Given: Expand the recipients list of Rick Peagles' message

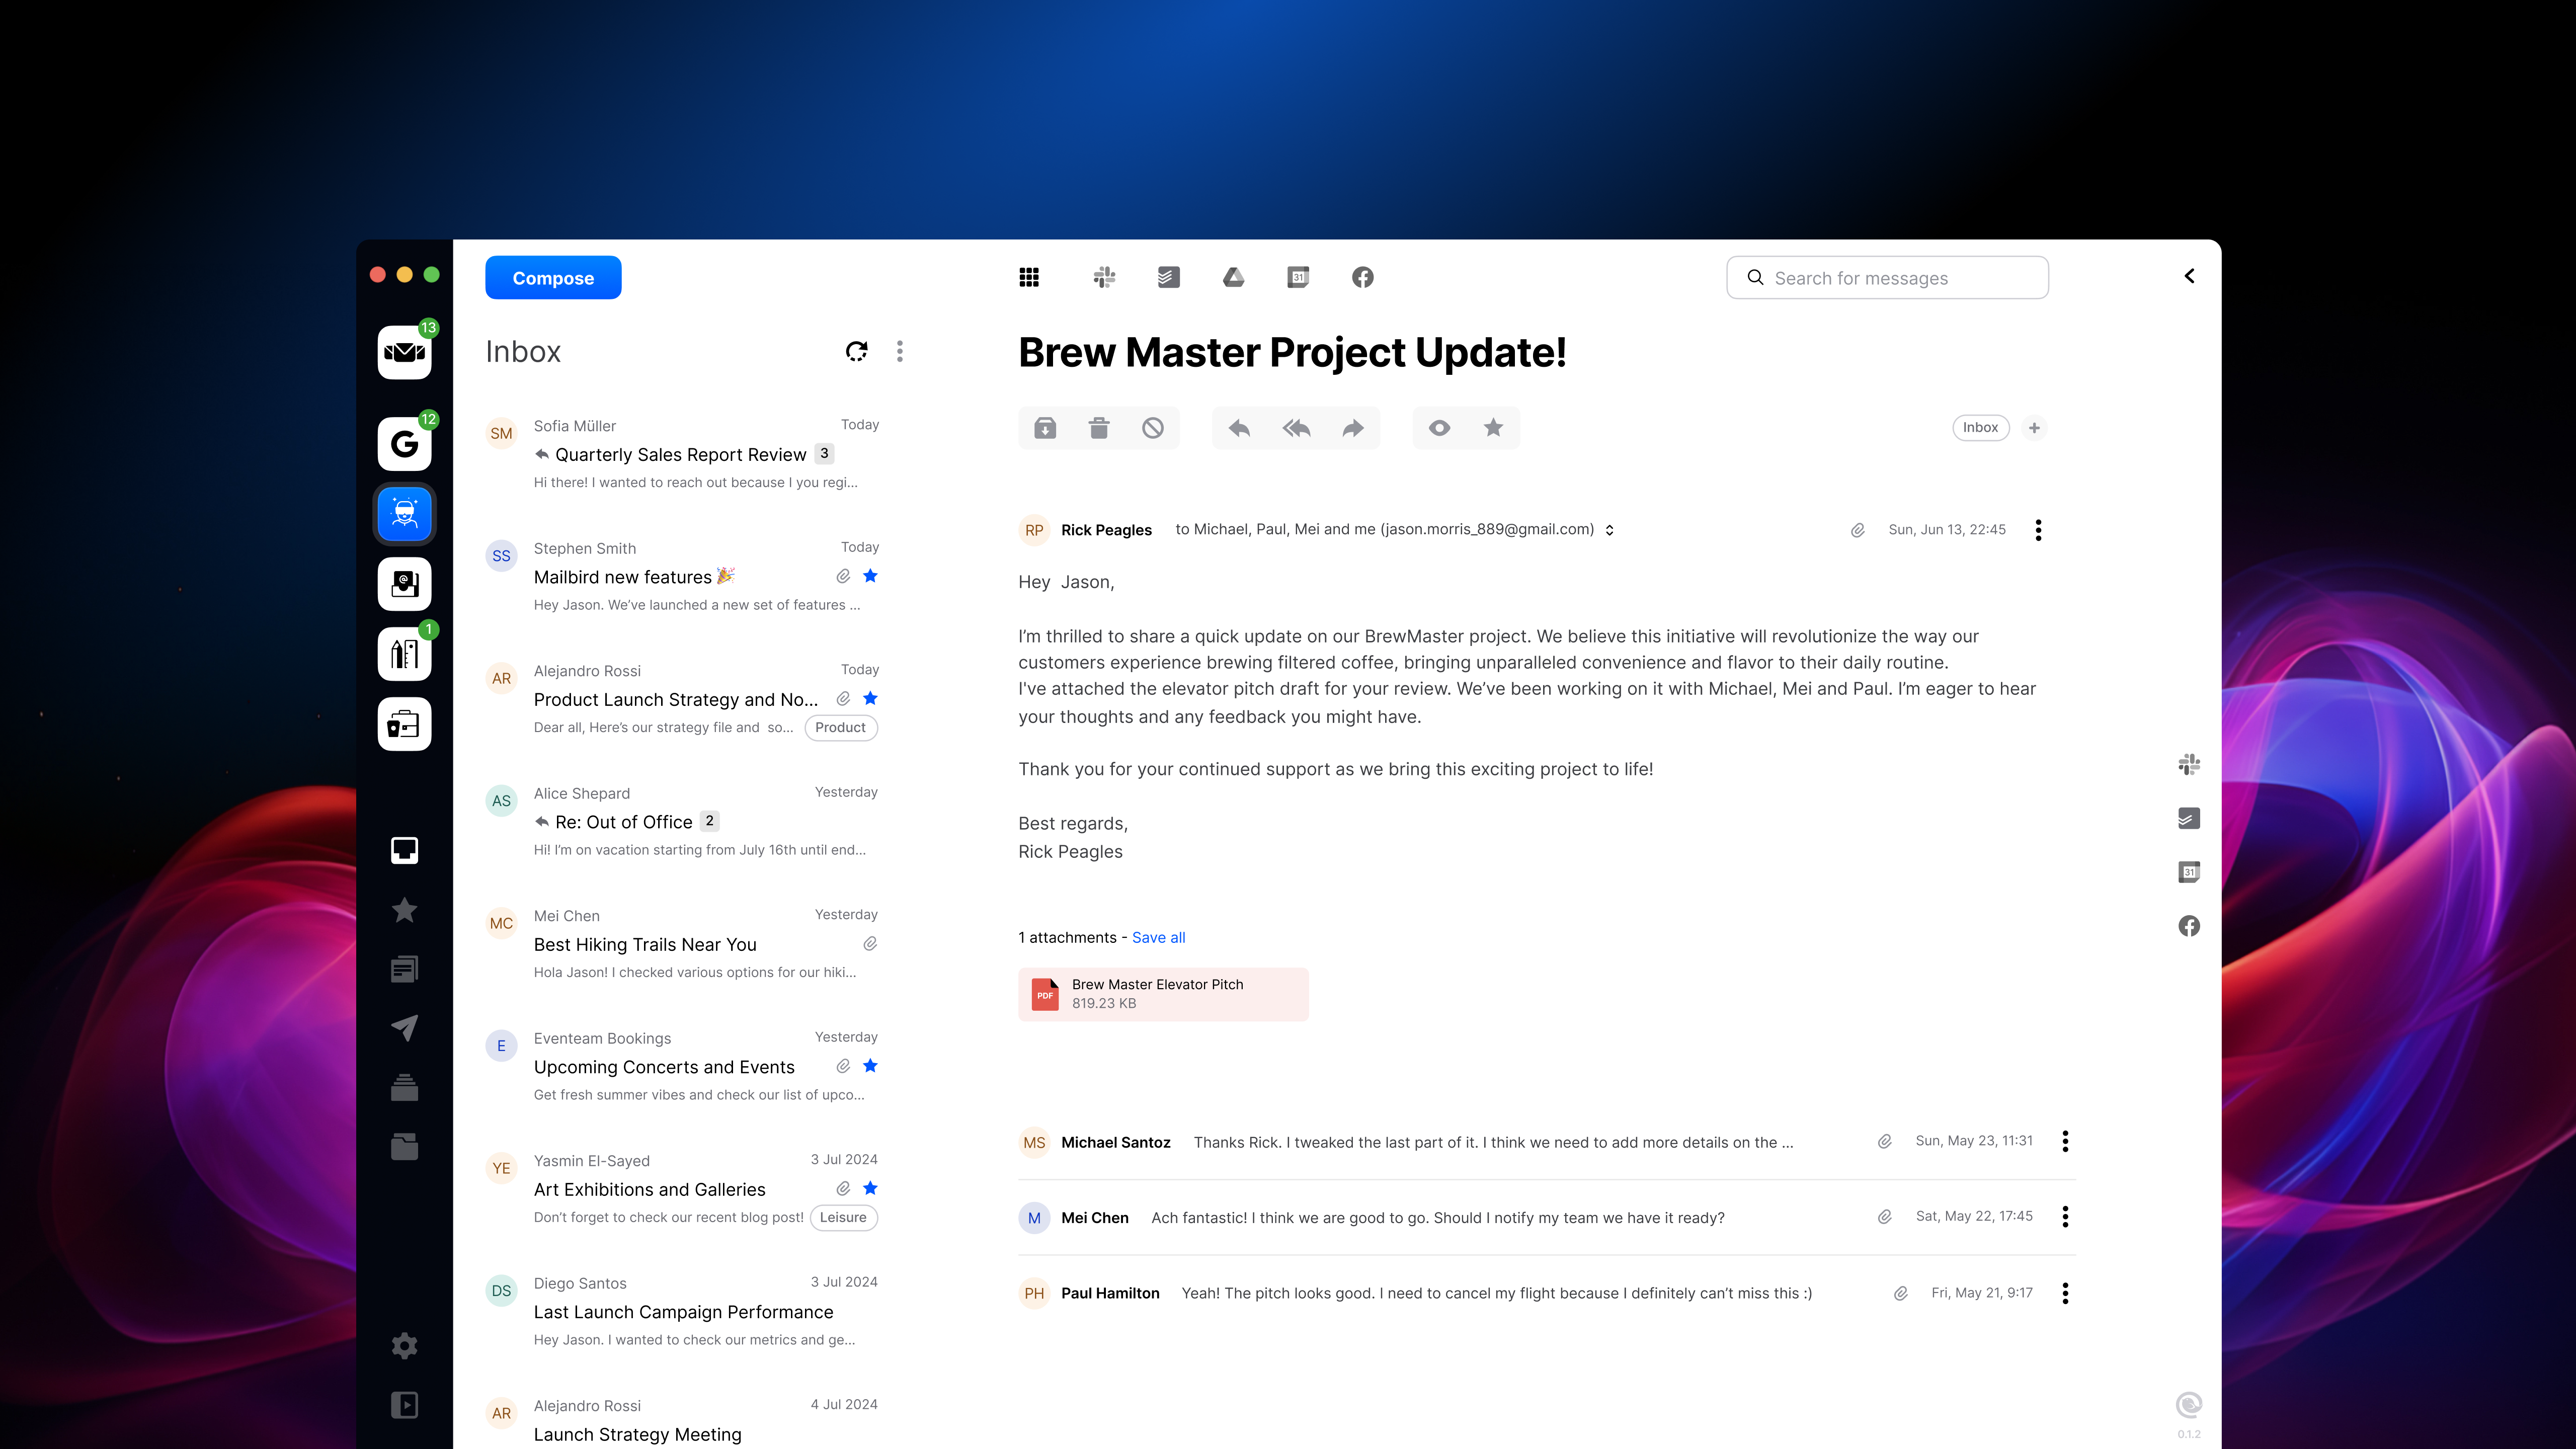Looking at the screenshot, I should pyautogui.click(x=1610, y=530).
